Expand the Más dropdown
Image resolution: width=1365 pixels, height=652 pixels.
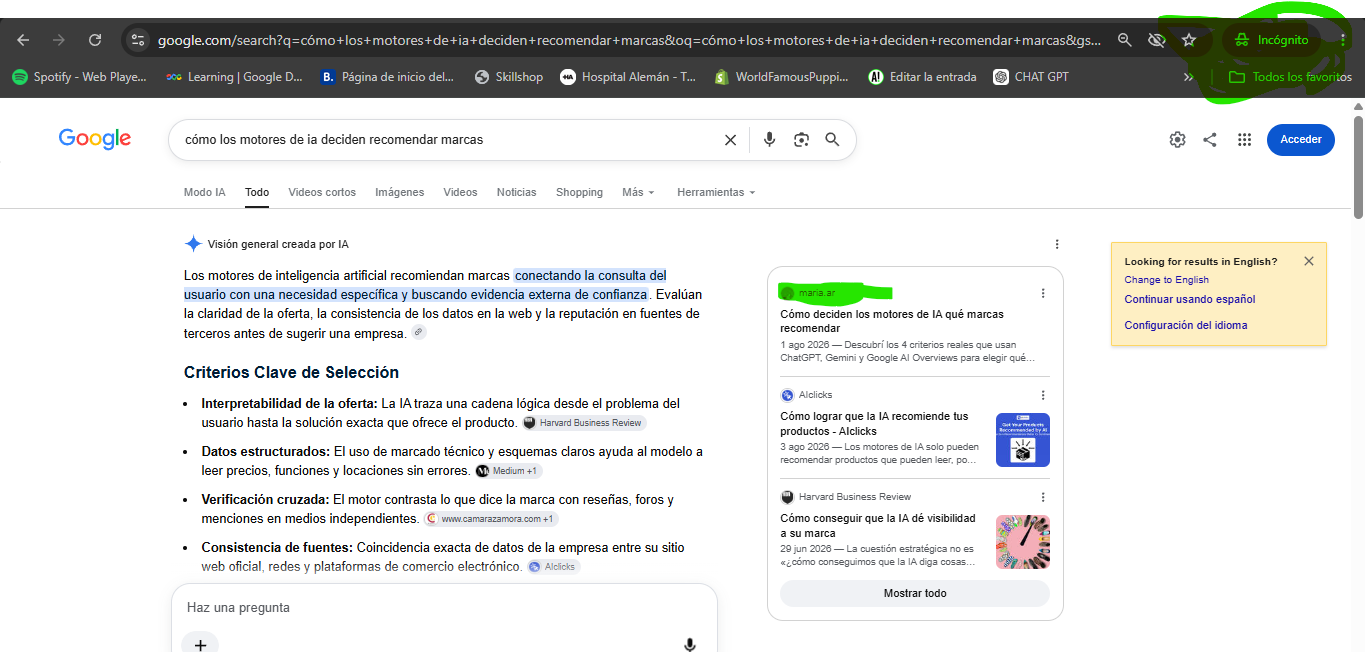[638, 192]
